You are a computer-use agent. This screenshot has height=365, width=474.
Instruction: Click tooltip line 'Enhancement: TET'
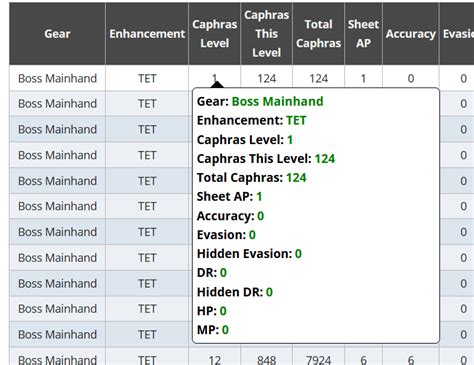[x=251, y=120]
